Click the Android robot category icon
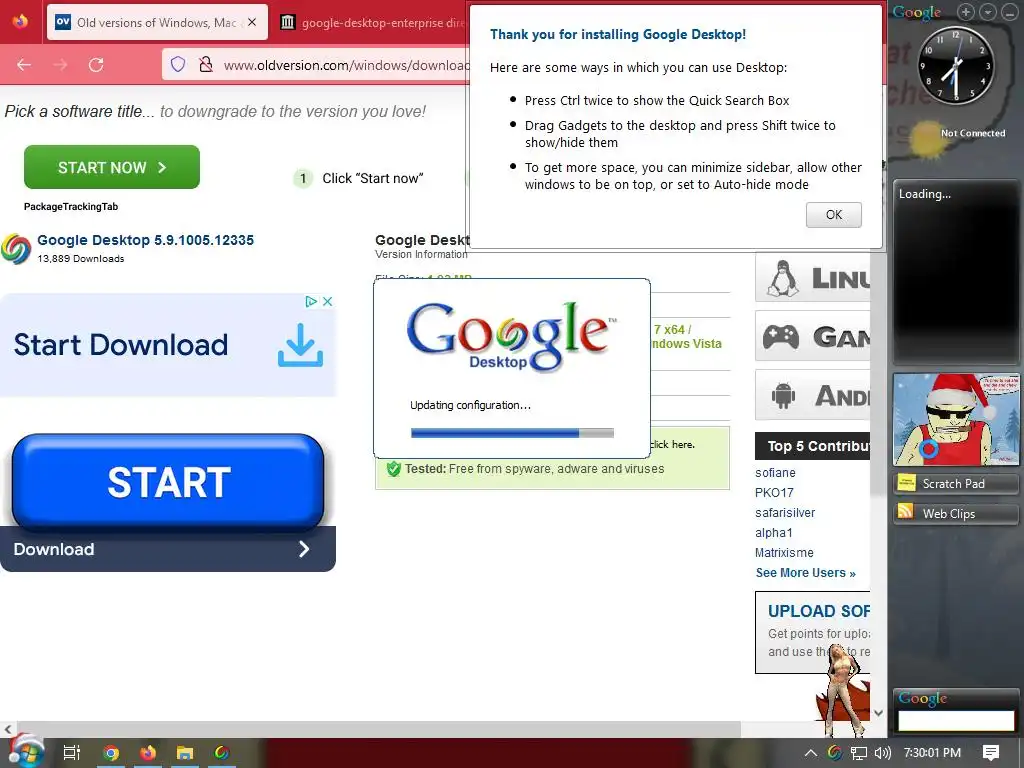The width and height of the screenshot is (1024, 768). (x=782, y=396)
